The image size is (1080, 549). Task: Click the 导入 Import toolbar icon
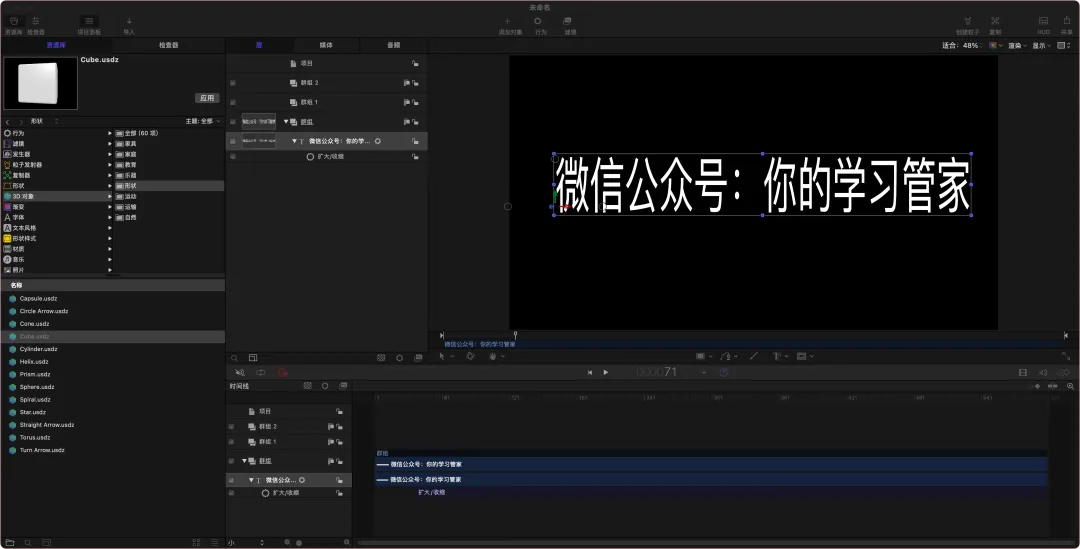pyautogui.click(x=129, y=21)
